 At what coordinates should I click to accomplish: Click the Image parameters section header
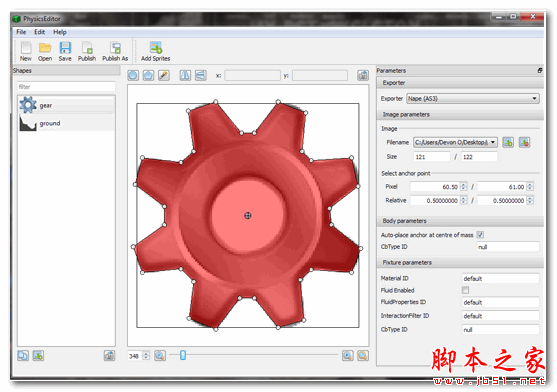pyautogui.click(x=460, y=114)
